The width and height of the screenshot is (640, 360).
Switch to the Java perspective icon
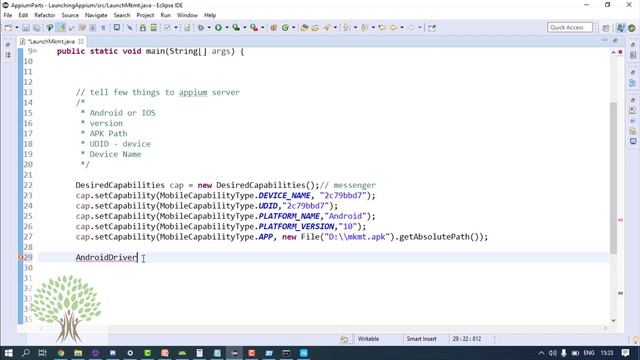tap(621, 28)
